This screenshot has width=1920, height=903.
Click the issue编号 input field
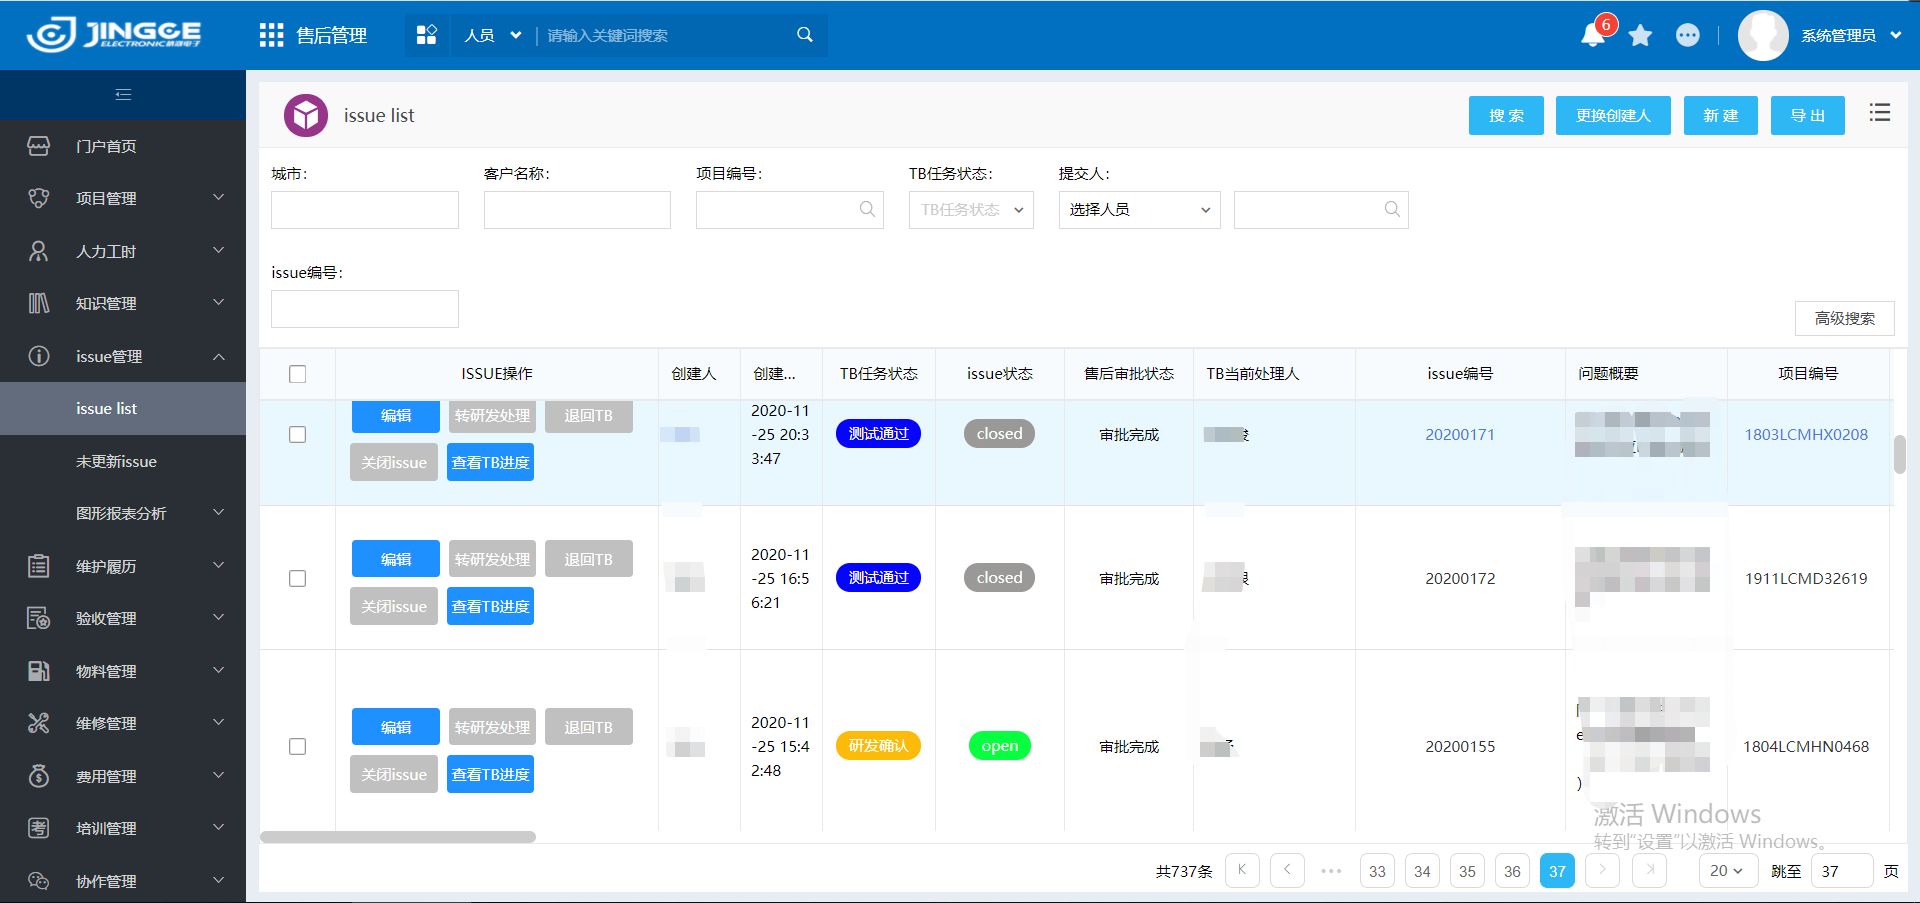coord(365,309)
